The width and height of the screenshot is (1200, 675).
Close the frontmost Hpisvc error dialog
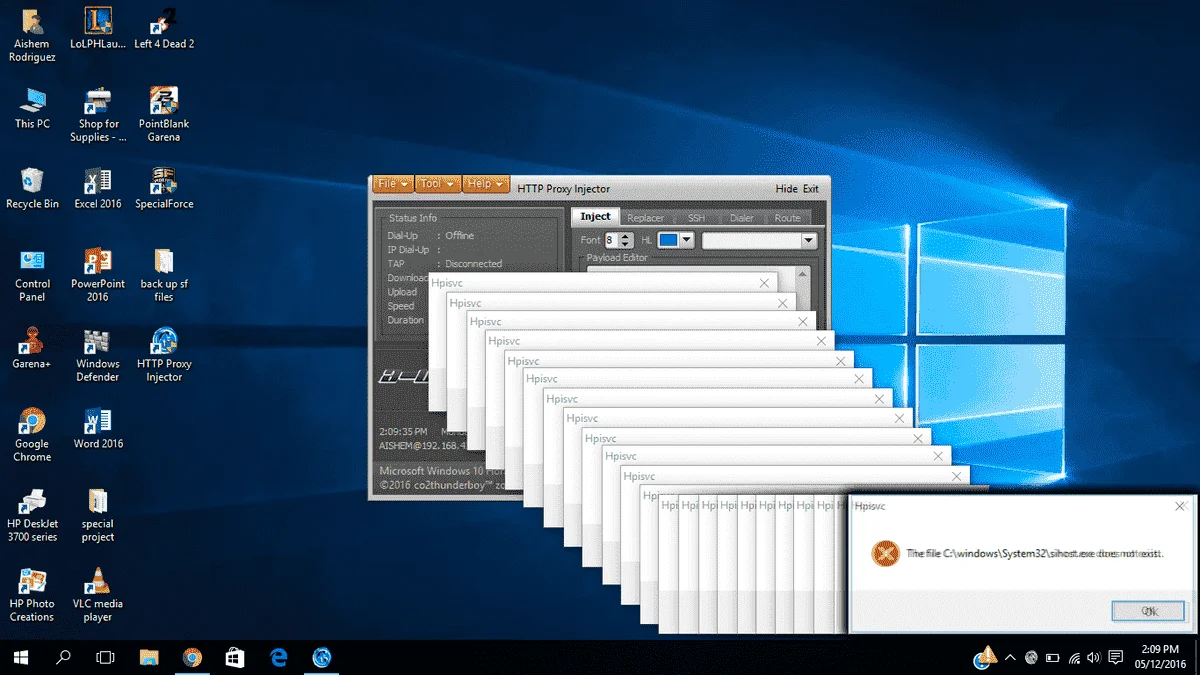pos(1180,507)
